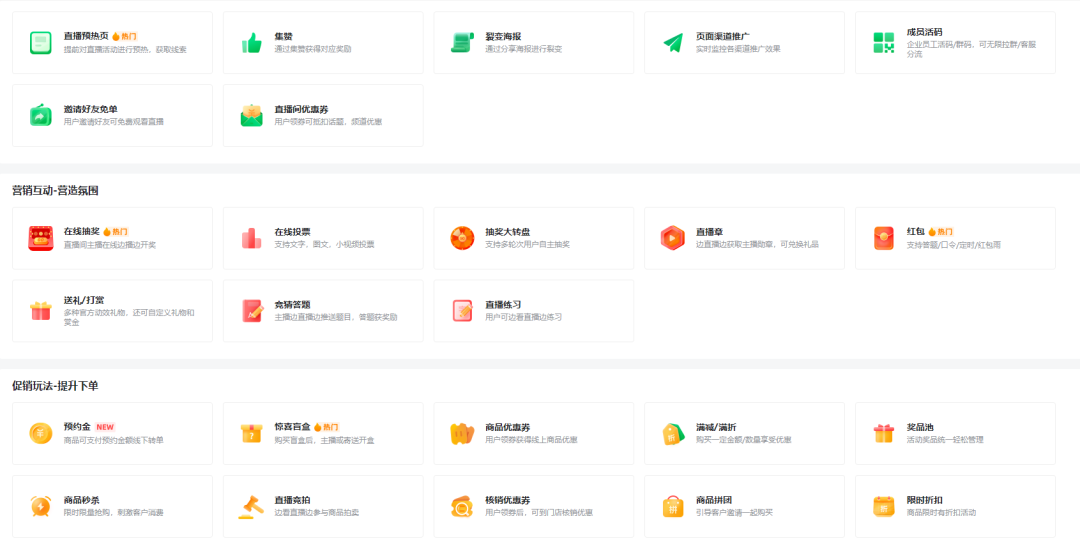This screenshot has width=1080, height=544.
Task: Click the 抽奖大转盘 wheel icon
Action: (x=462, y=238)
